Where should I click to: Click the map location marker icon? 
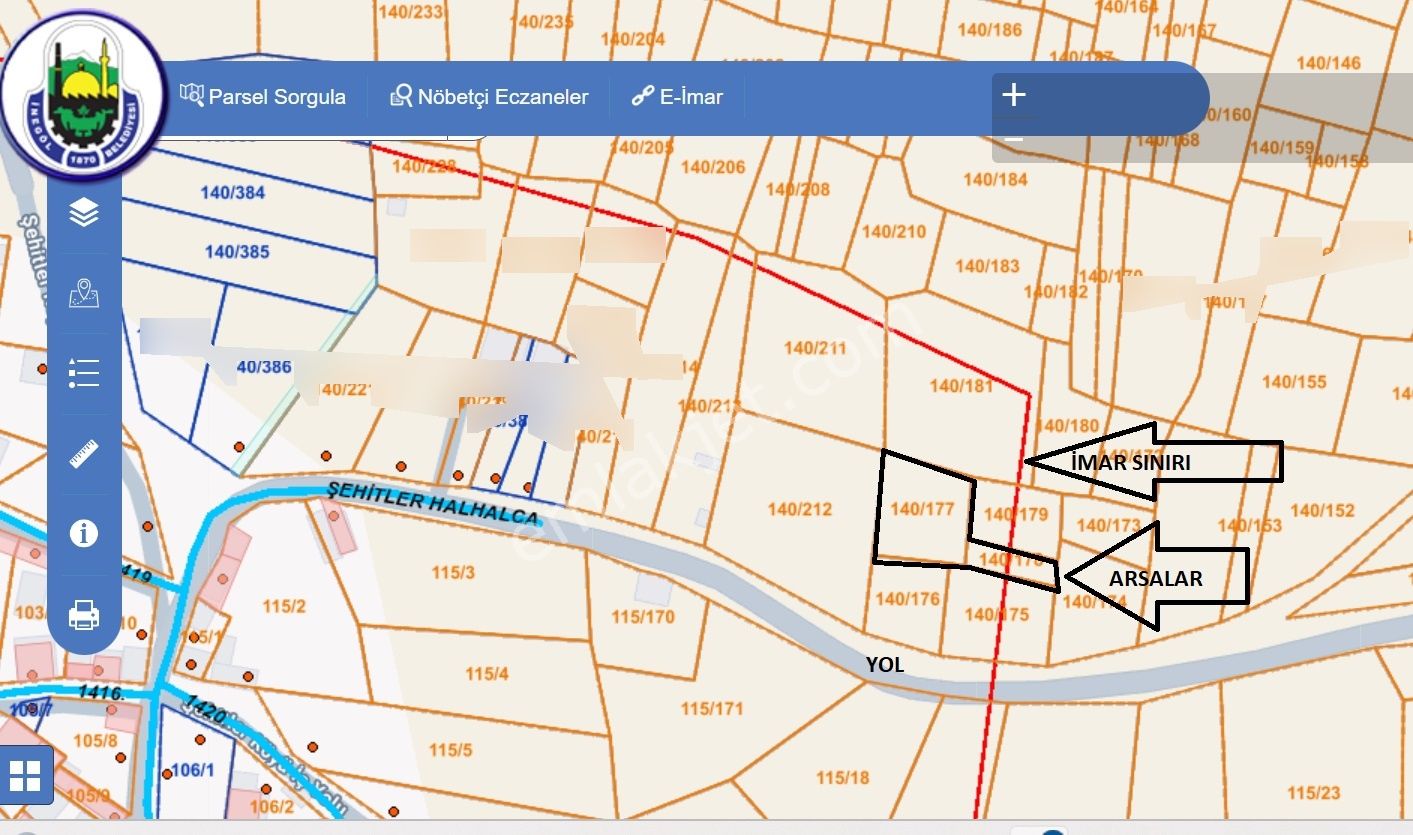coord(84,293)
